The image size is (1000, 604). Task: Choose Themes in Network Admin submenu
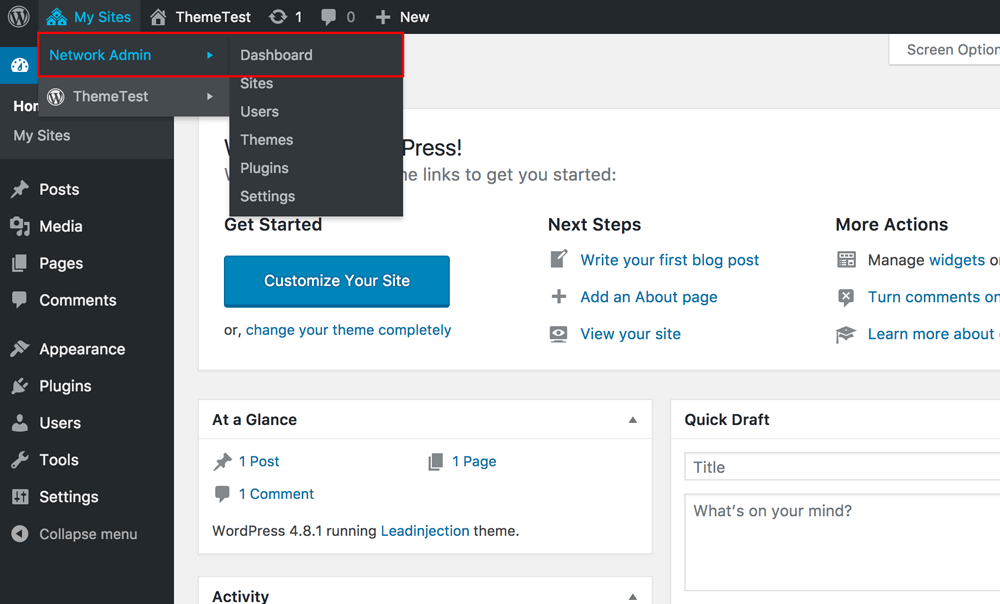click(267, 140)
